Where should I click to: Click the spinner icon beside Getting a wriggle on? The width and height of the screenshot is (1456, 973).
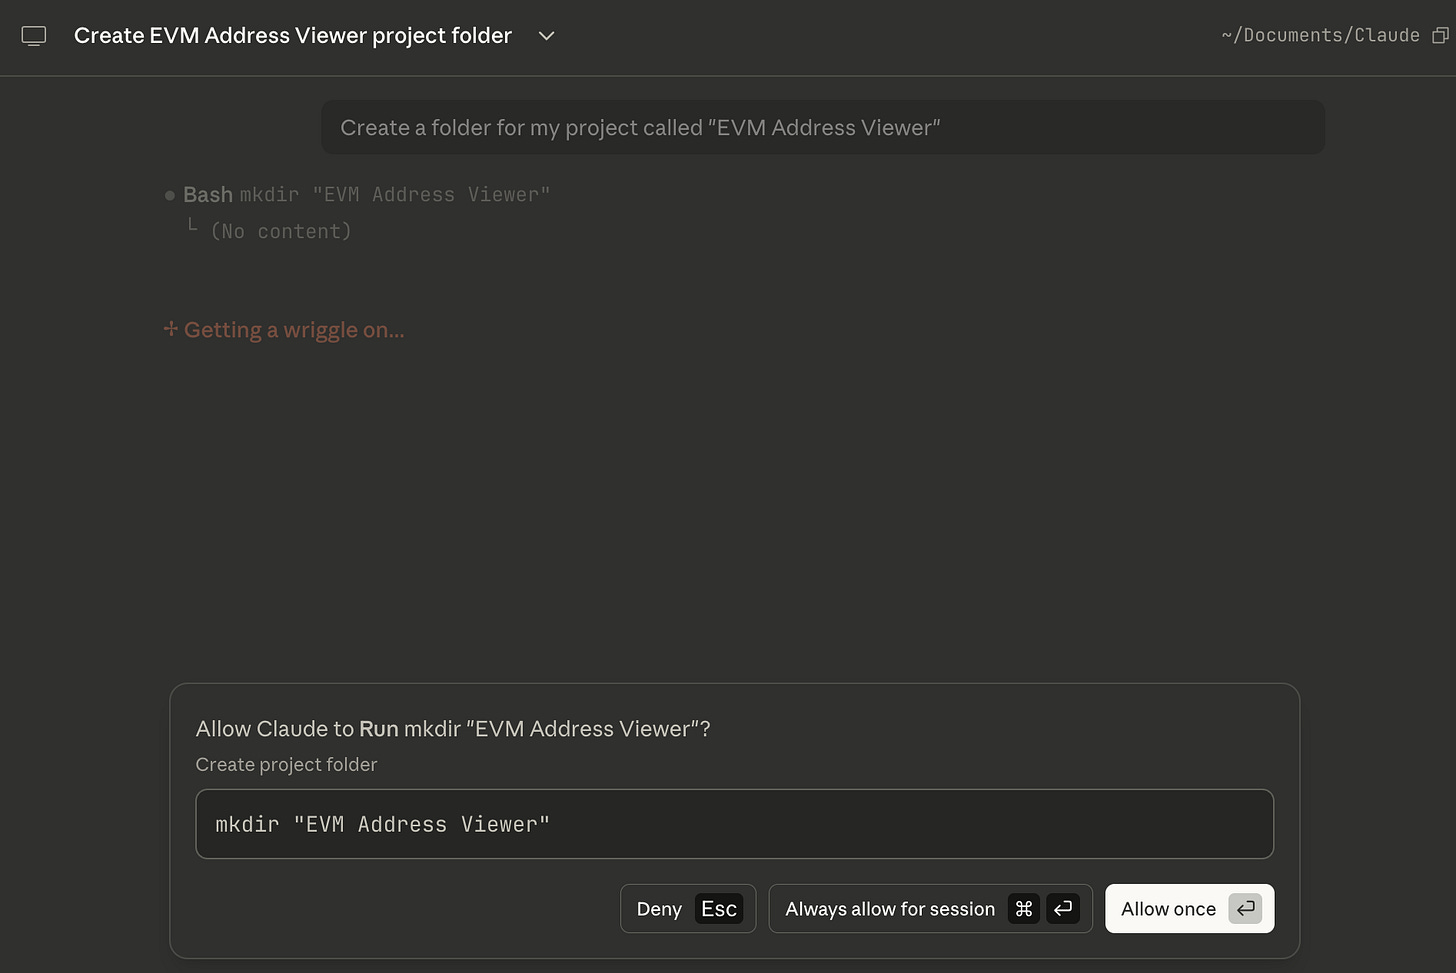(171, 329)
